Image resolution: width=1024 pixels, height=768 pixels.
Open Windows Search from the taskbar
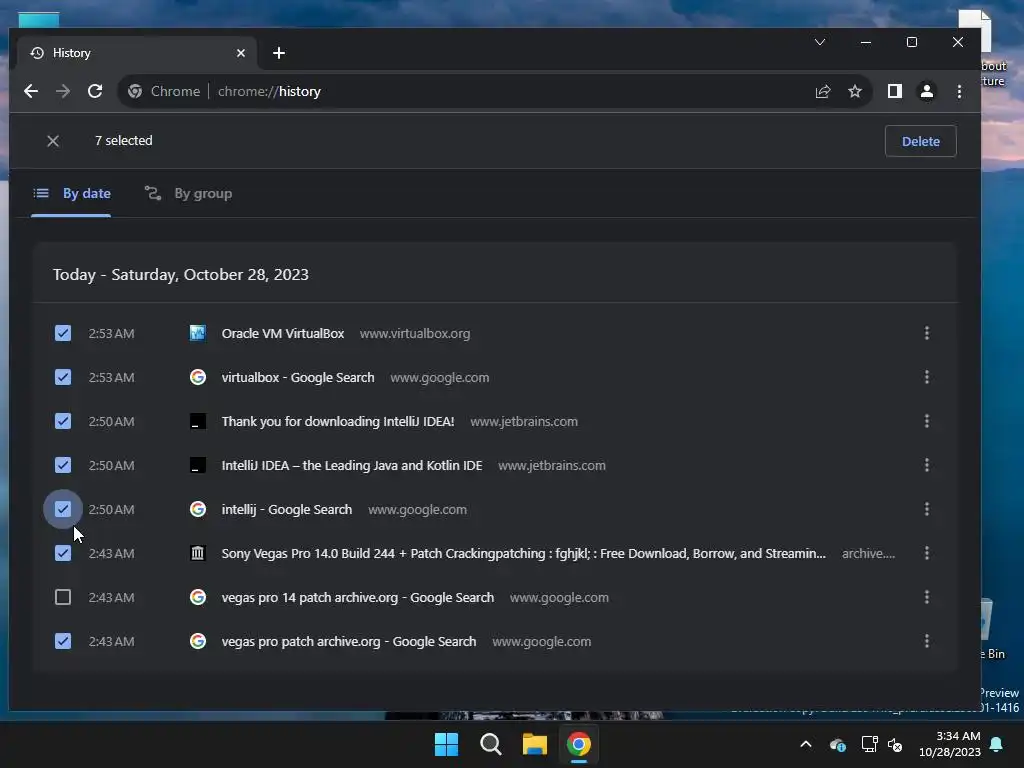pyautogui.click(x=490, y=744)
